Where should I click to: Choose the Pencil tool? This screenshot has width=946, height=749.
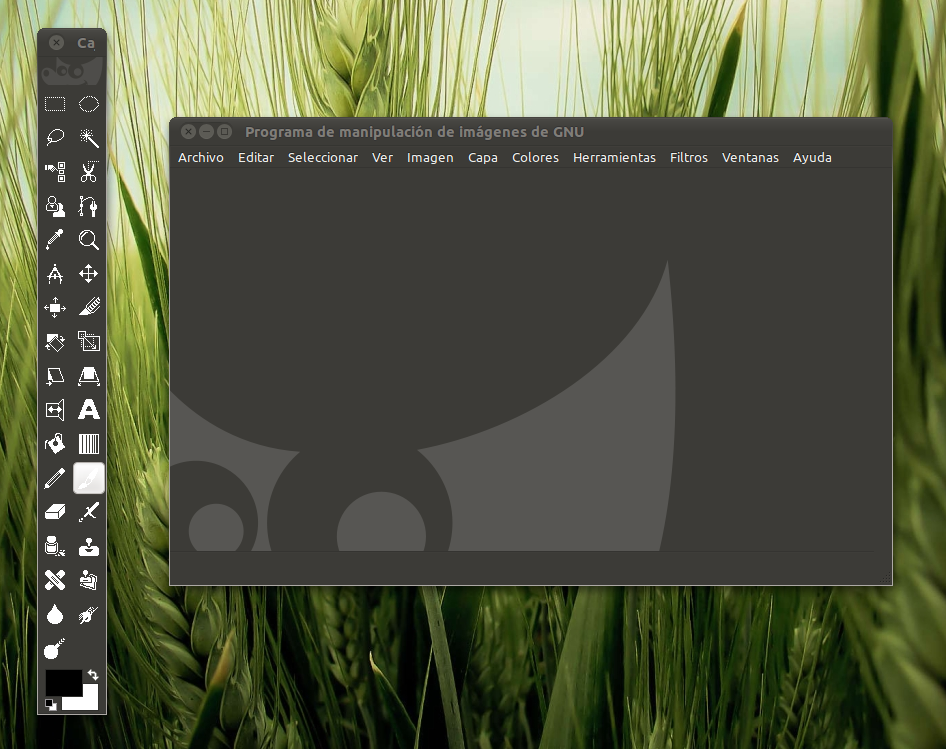click(x=55, y=479)
